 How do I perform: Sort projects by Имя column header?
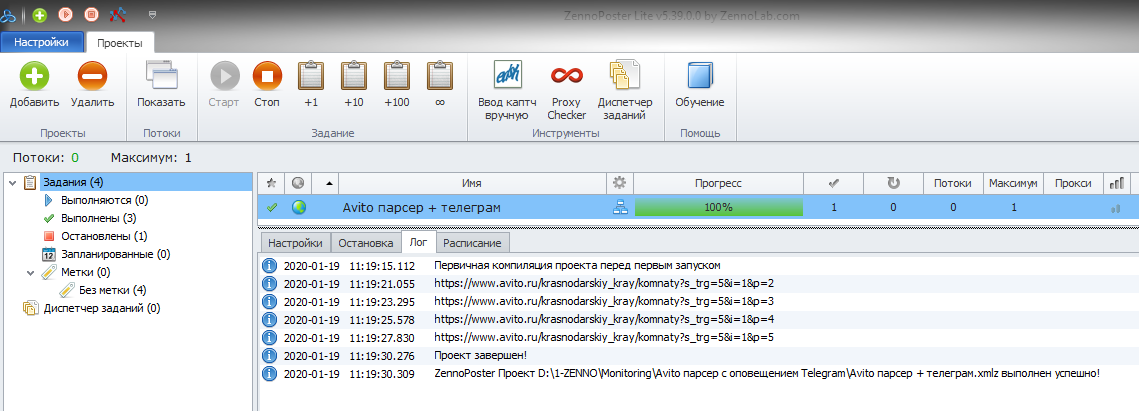(471, 184)
